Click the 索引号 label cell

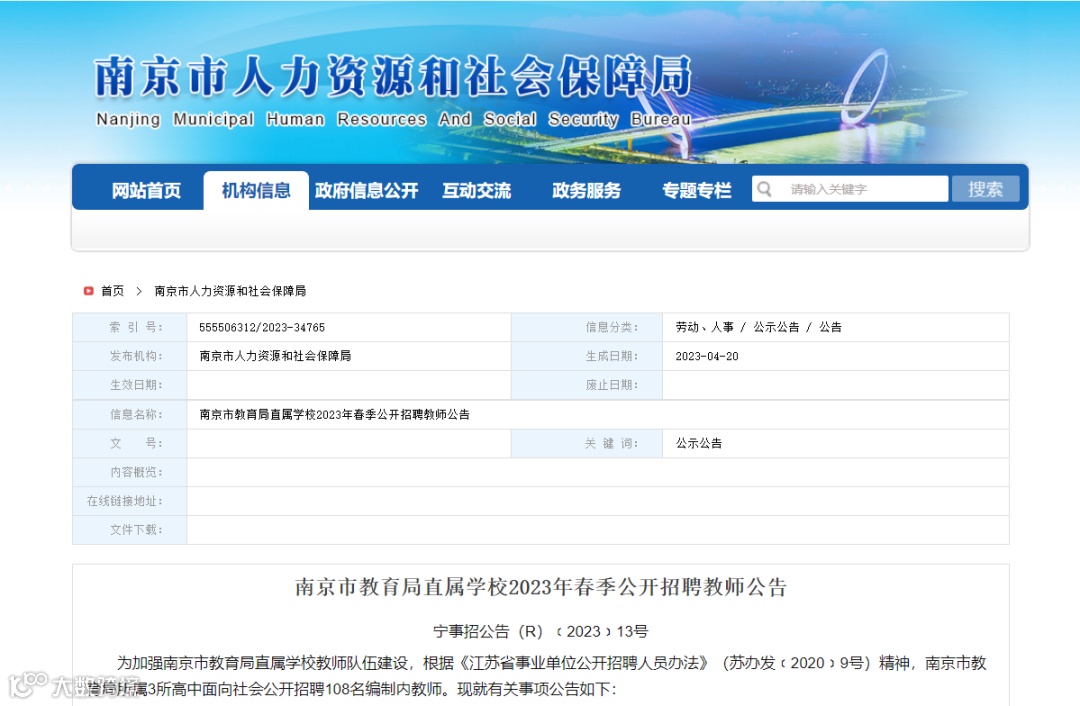point(130,327)
